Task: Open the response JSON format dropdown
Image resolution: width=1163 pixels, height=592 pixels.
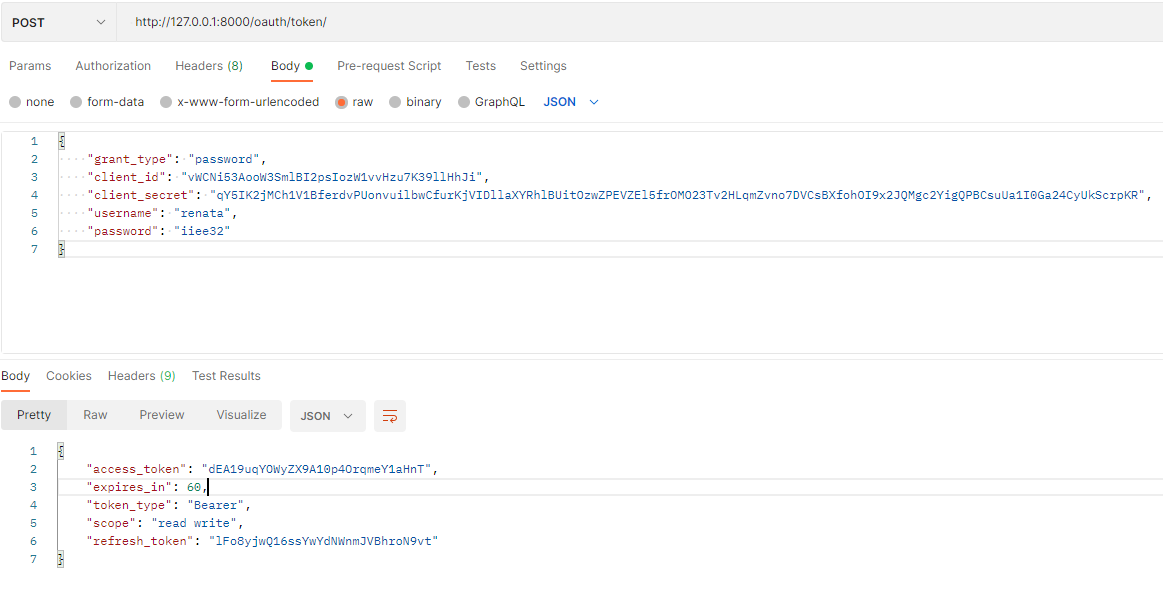Action: click(x=327, y=416)
